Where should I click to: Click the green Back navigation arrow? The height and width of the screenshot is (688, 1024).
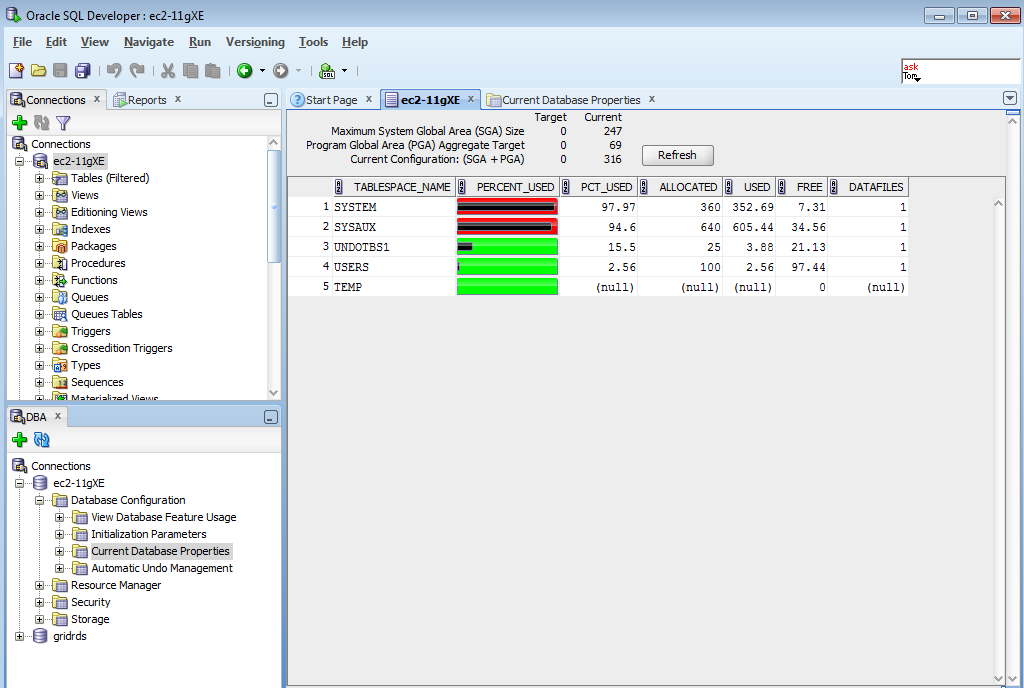coord(245,70)
